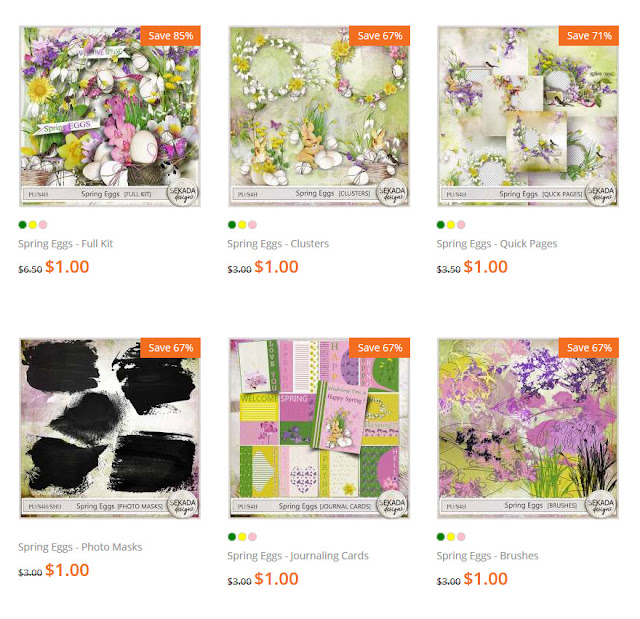This screenshot has height=619, width=640.
Task: Select pink swatch under Brushes
Action: [461, 537]
